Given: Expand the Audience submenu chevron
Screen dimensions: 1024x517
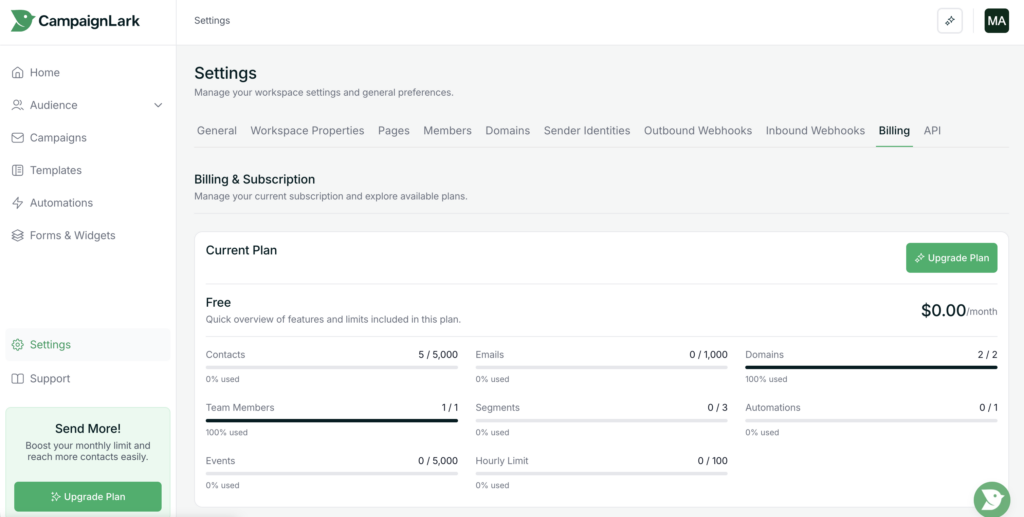Looking at the screenshot, I should coord(158,105).
